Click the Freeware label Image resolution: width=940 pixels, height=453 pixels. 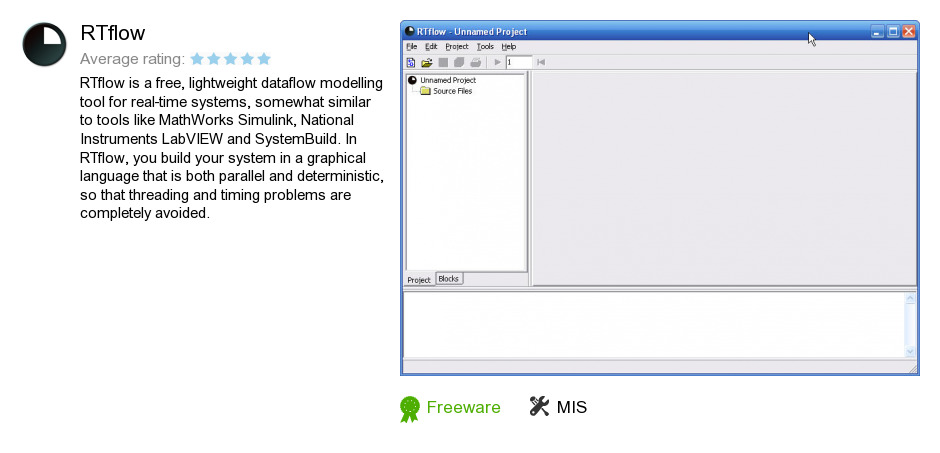pyautogui.click(x=463, y=407)
